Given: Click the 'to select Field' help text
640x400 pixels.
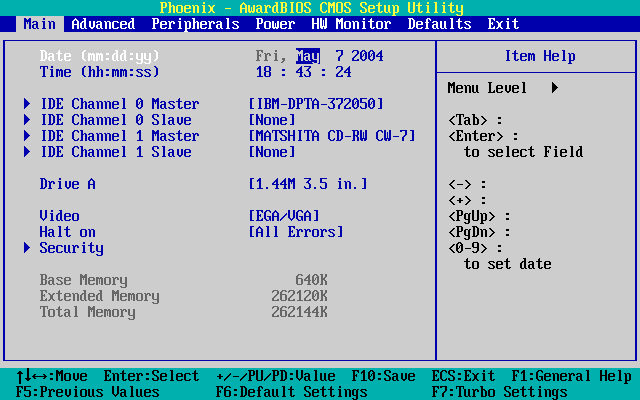Looking at the screenshot, I should (523, 152).
